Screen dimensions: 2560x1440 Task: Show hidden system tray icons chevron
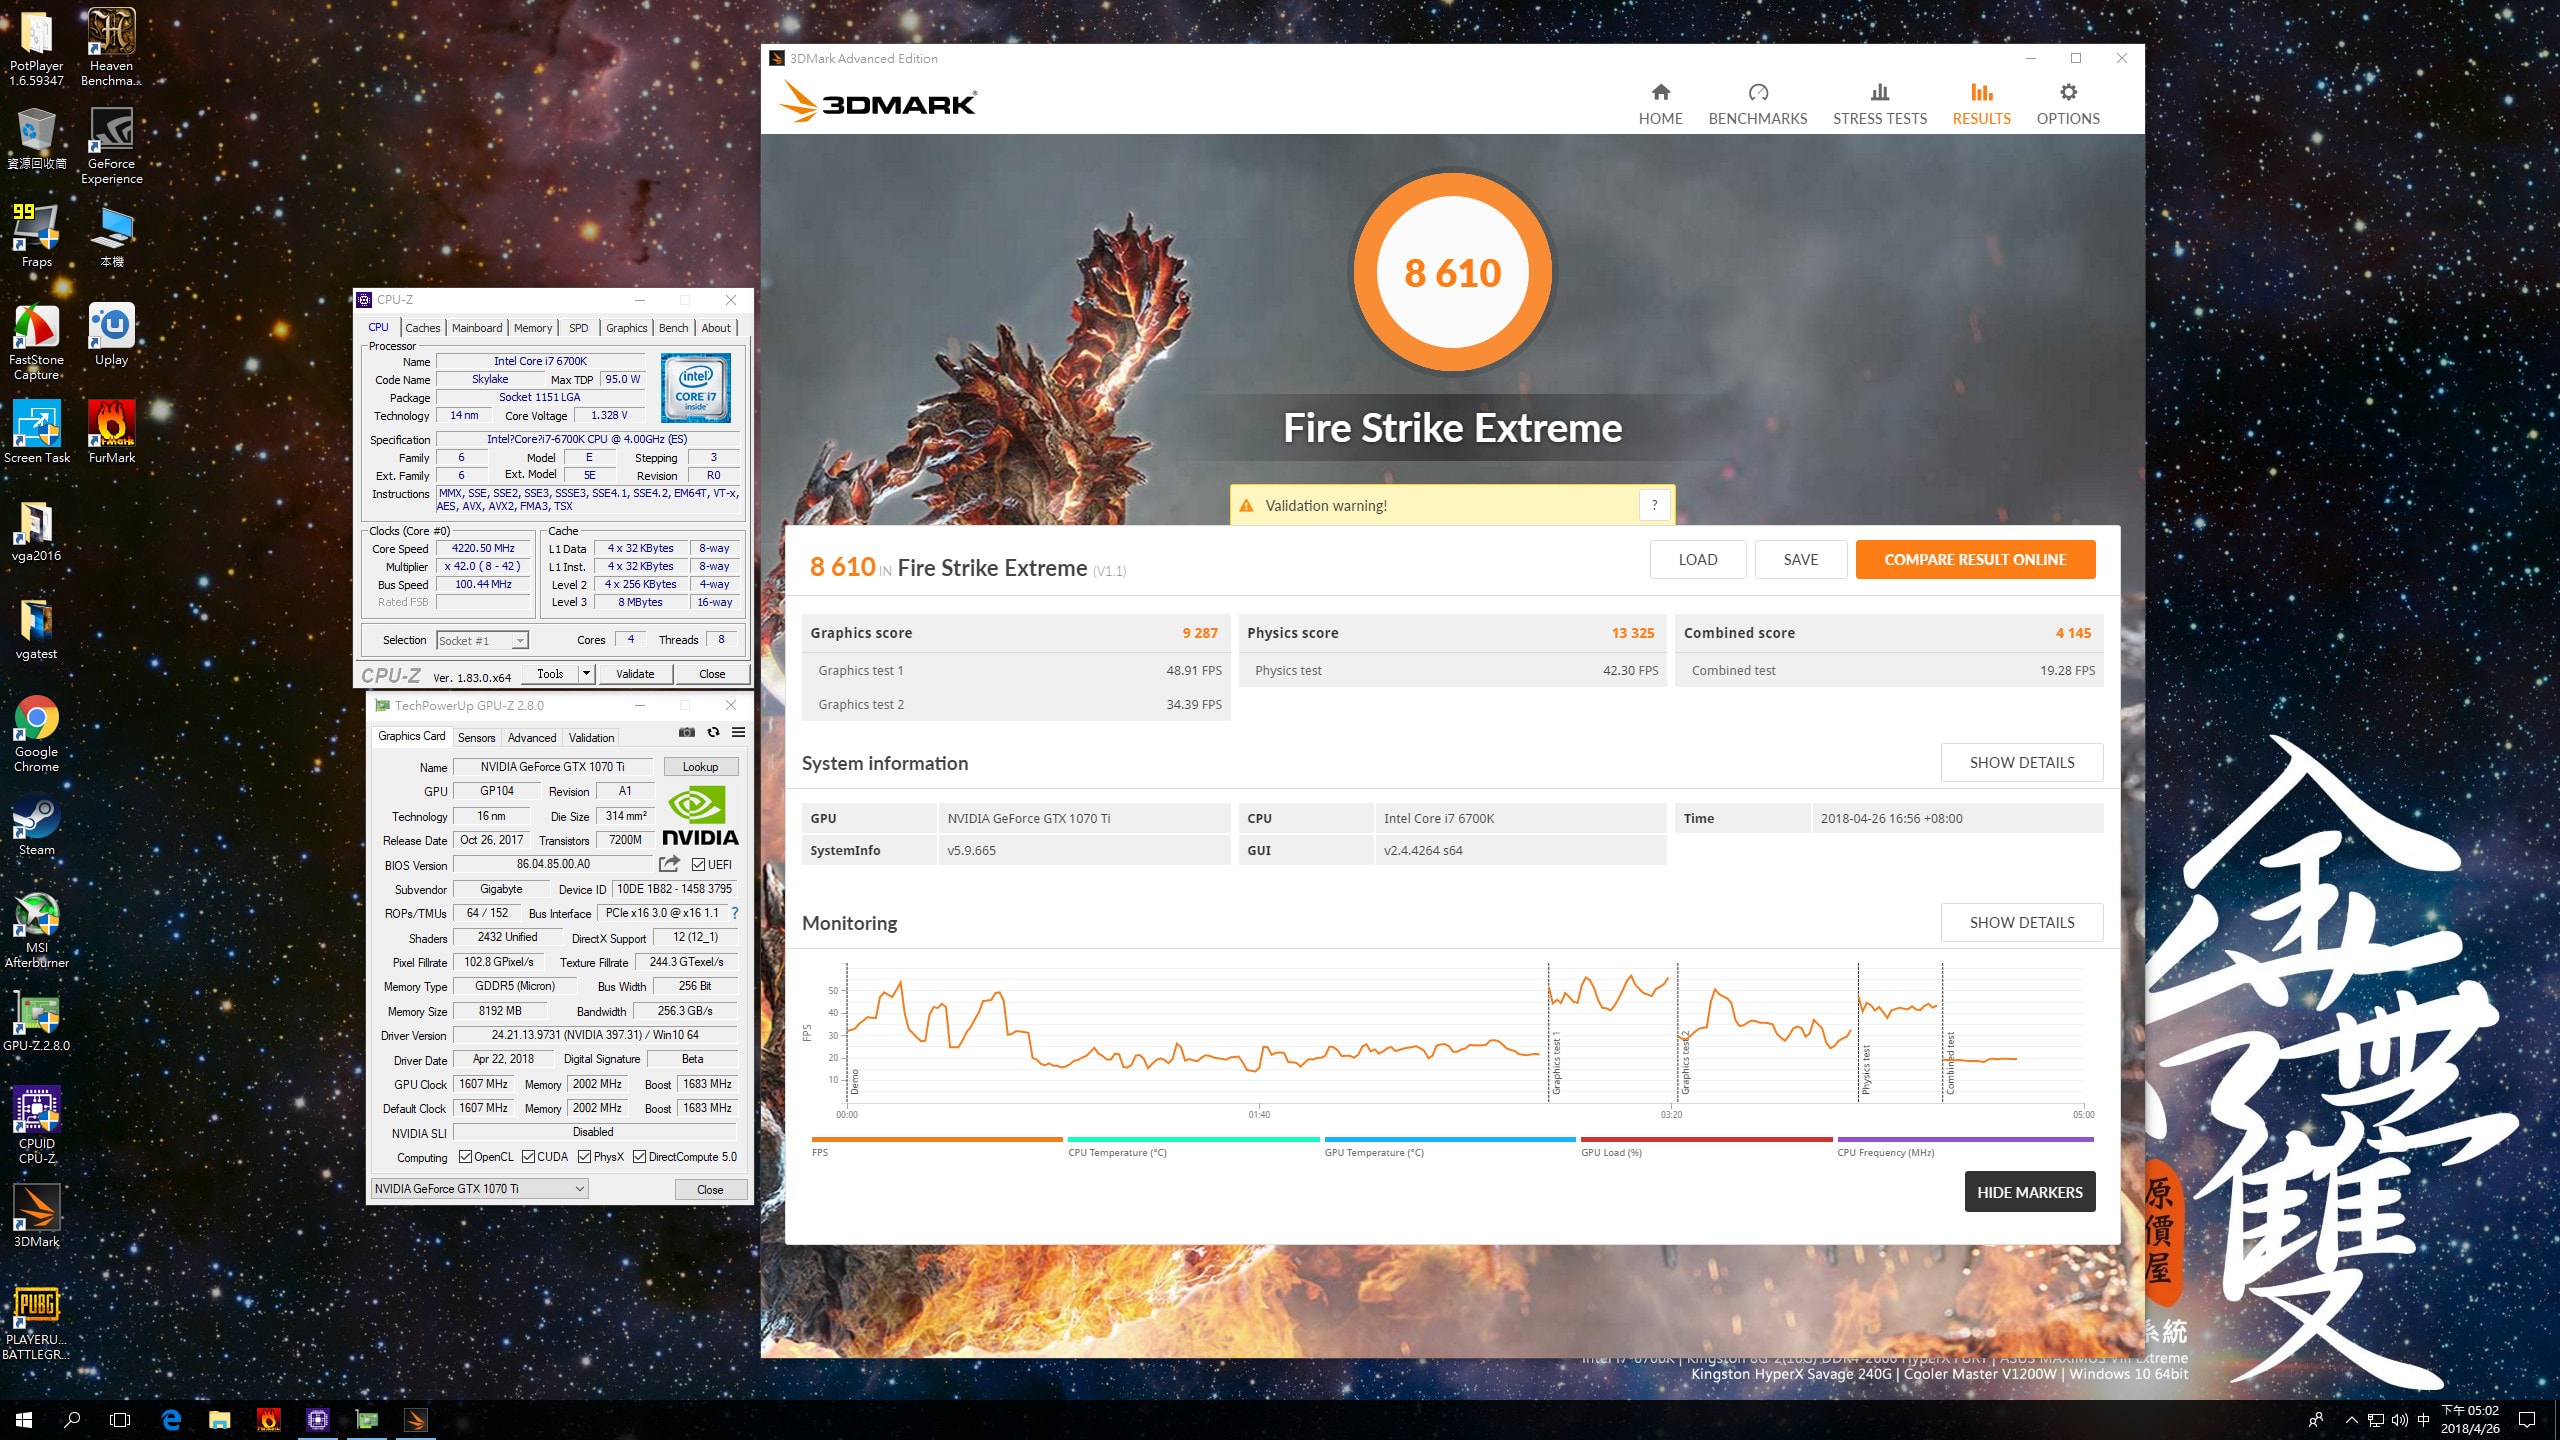pyautogui.click(x=2352, y=1420)
